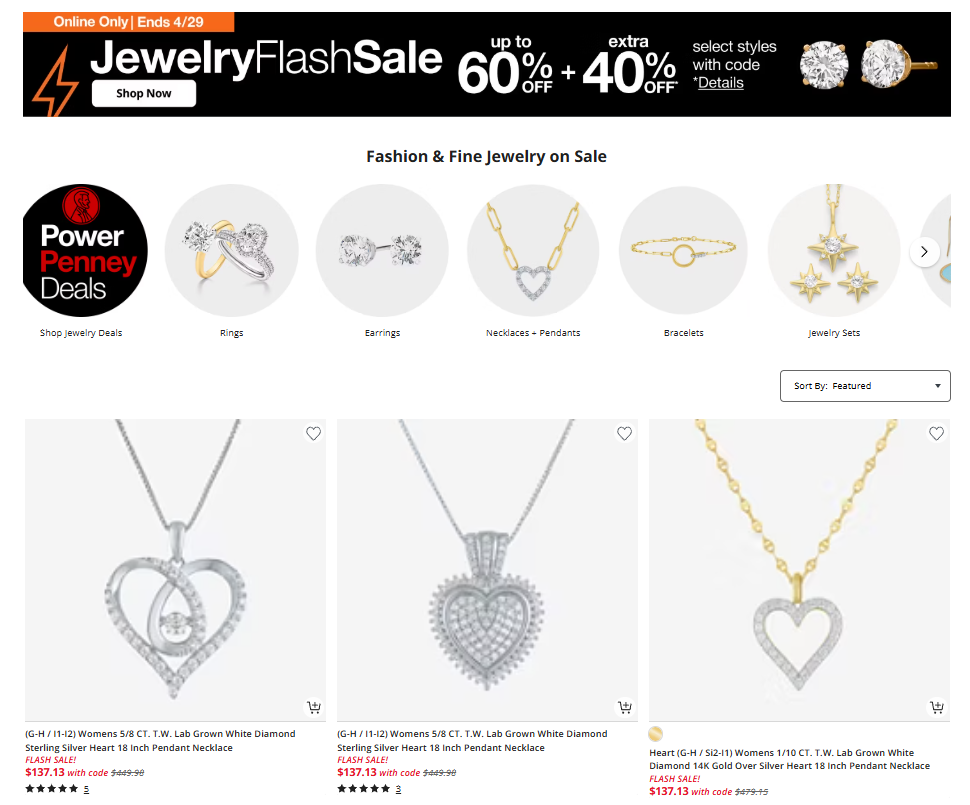Open Power Penney Deals category
970x805 pixels.
(x=85, y=250)
